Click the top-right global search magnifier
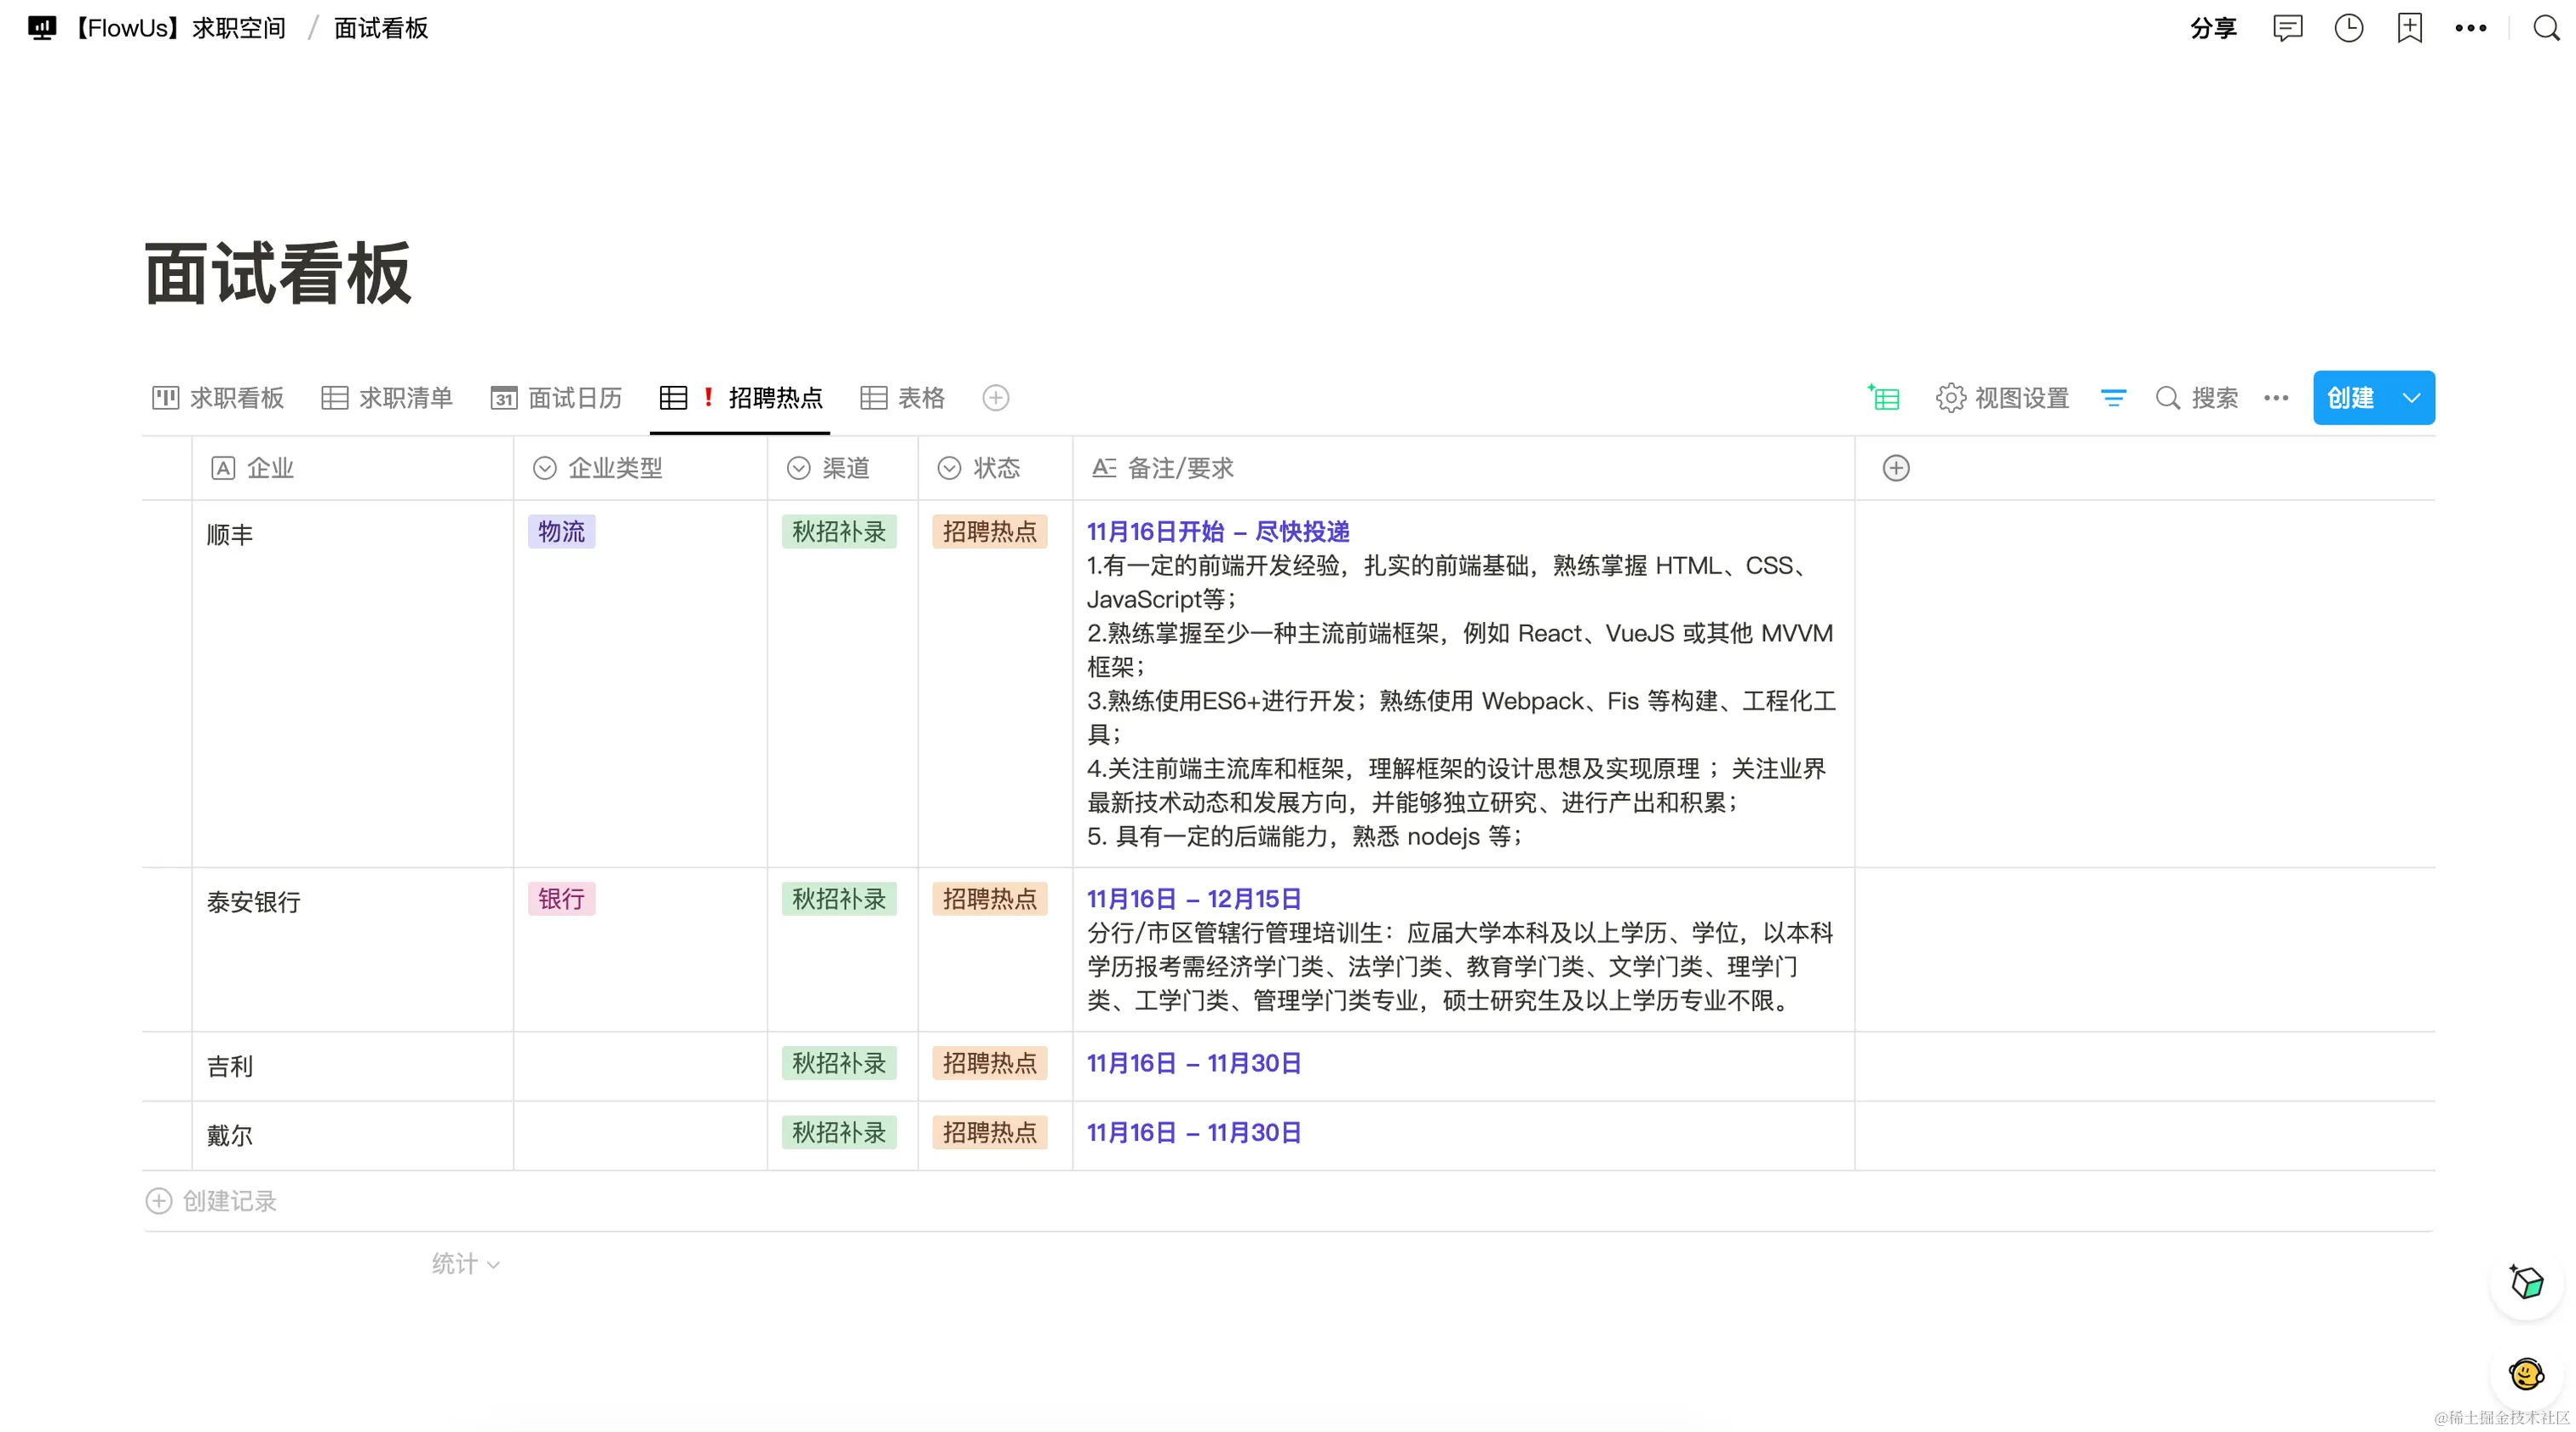This screenshot has height=1432, width=2576. tap(2546, 28)
